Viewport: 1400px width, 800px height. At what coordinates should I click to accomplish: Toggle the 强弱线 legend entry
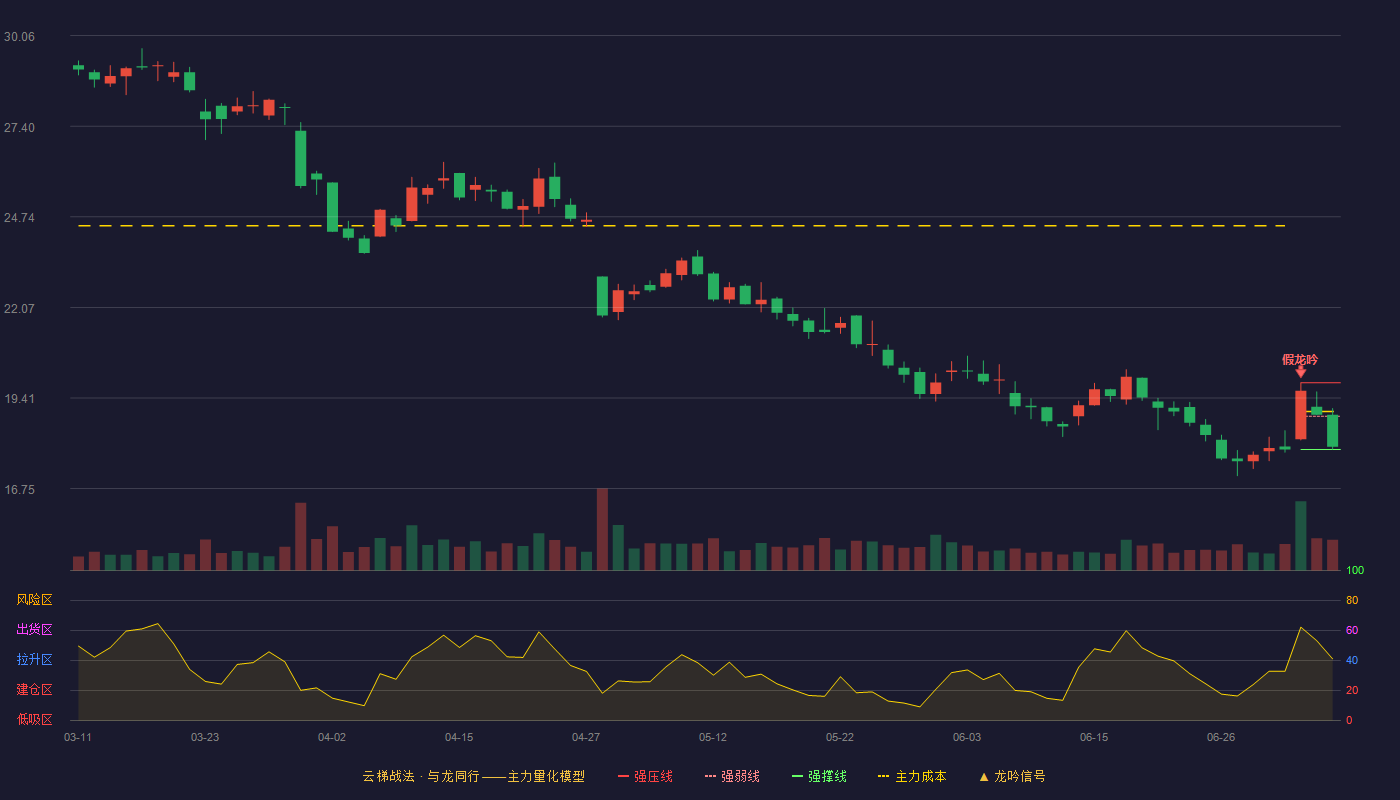[732, 776]
